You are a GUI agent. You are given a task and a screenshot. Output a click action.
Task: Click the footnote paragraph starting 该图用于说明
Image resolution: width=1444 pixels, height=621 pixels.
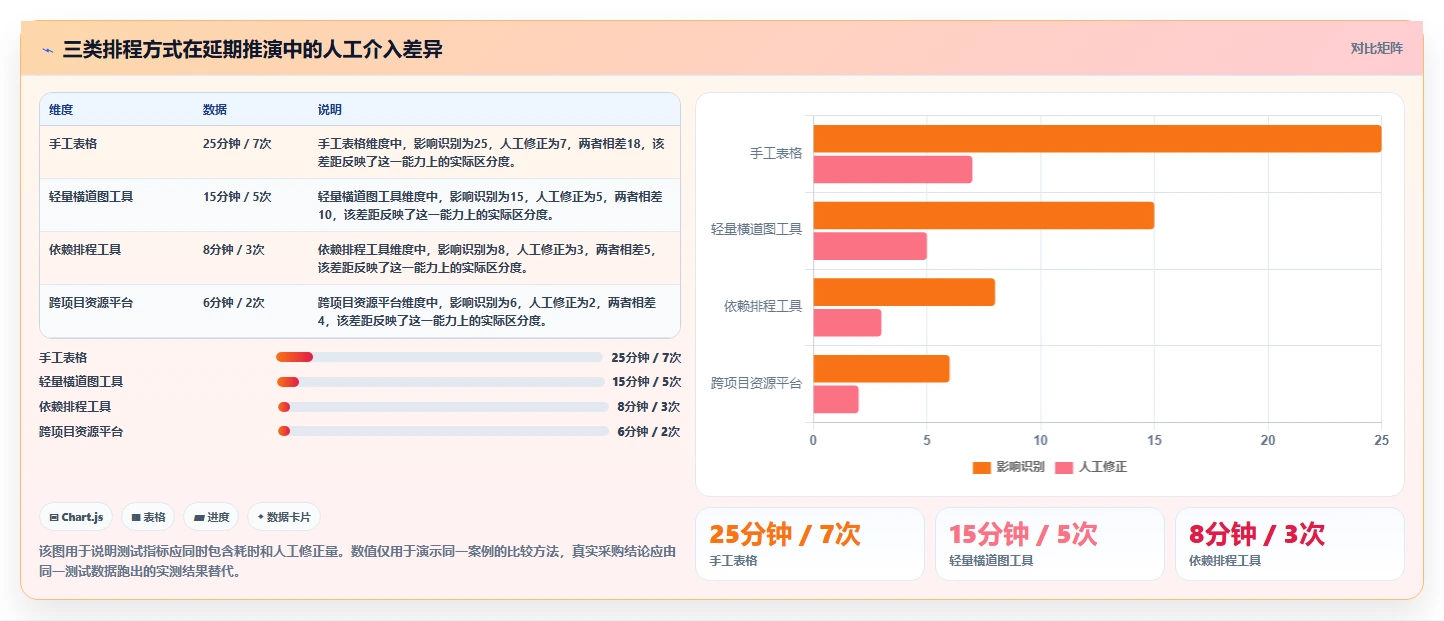tap(358, 561)
